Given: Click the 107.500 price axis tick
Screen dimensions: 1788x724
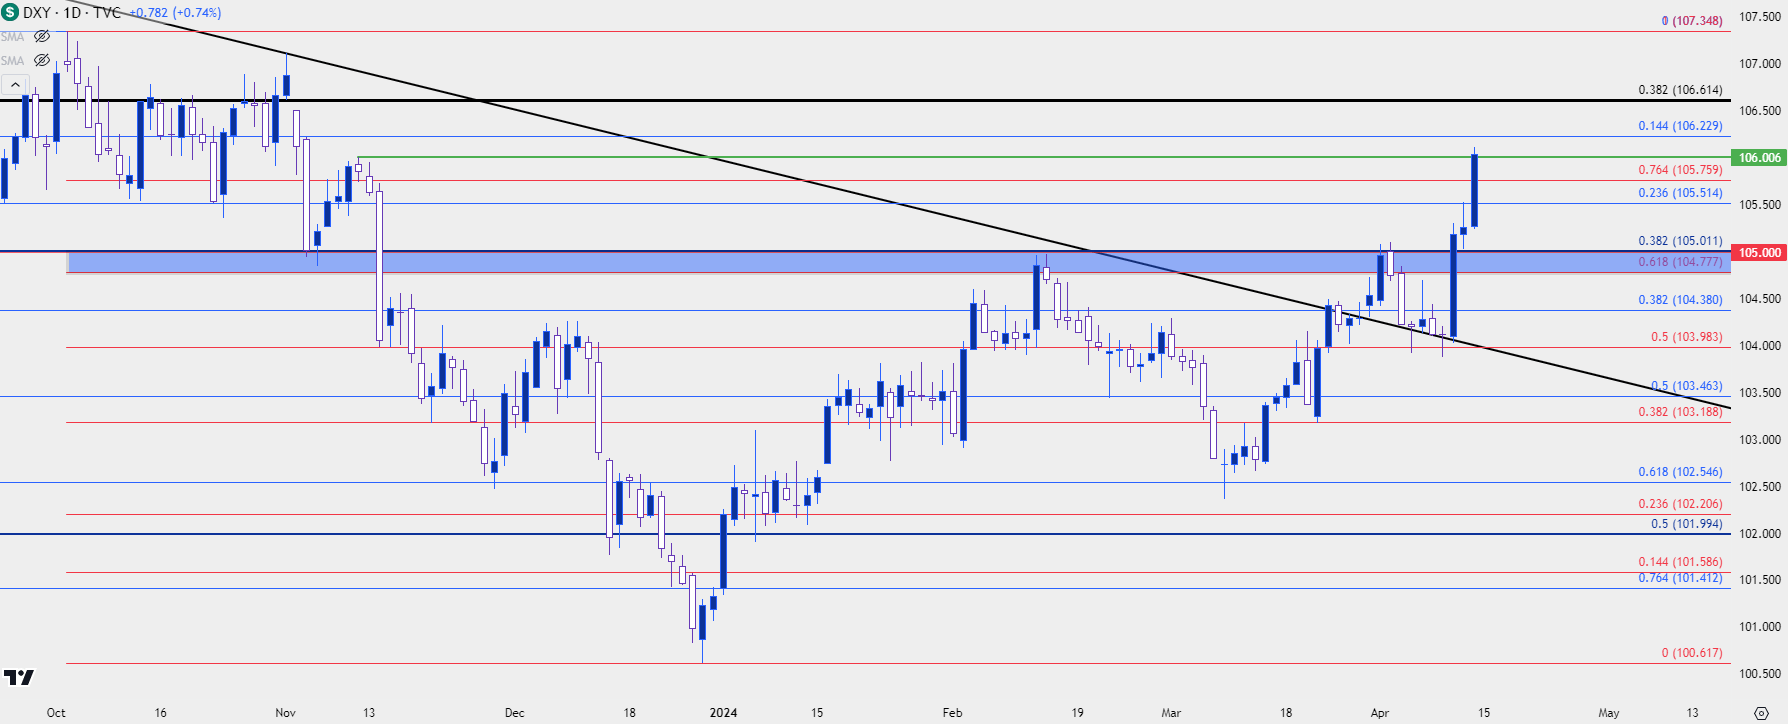Looking at the screenshot, I should pyautogui.click(x=1760, y=17).
